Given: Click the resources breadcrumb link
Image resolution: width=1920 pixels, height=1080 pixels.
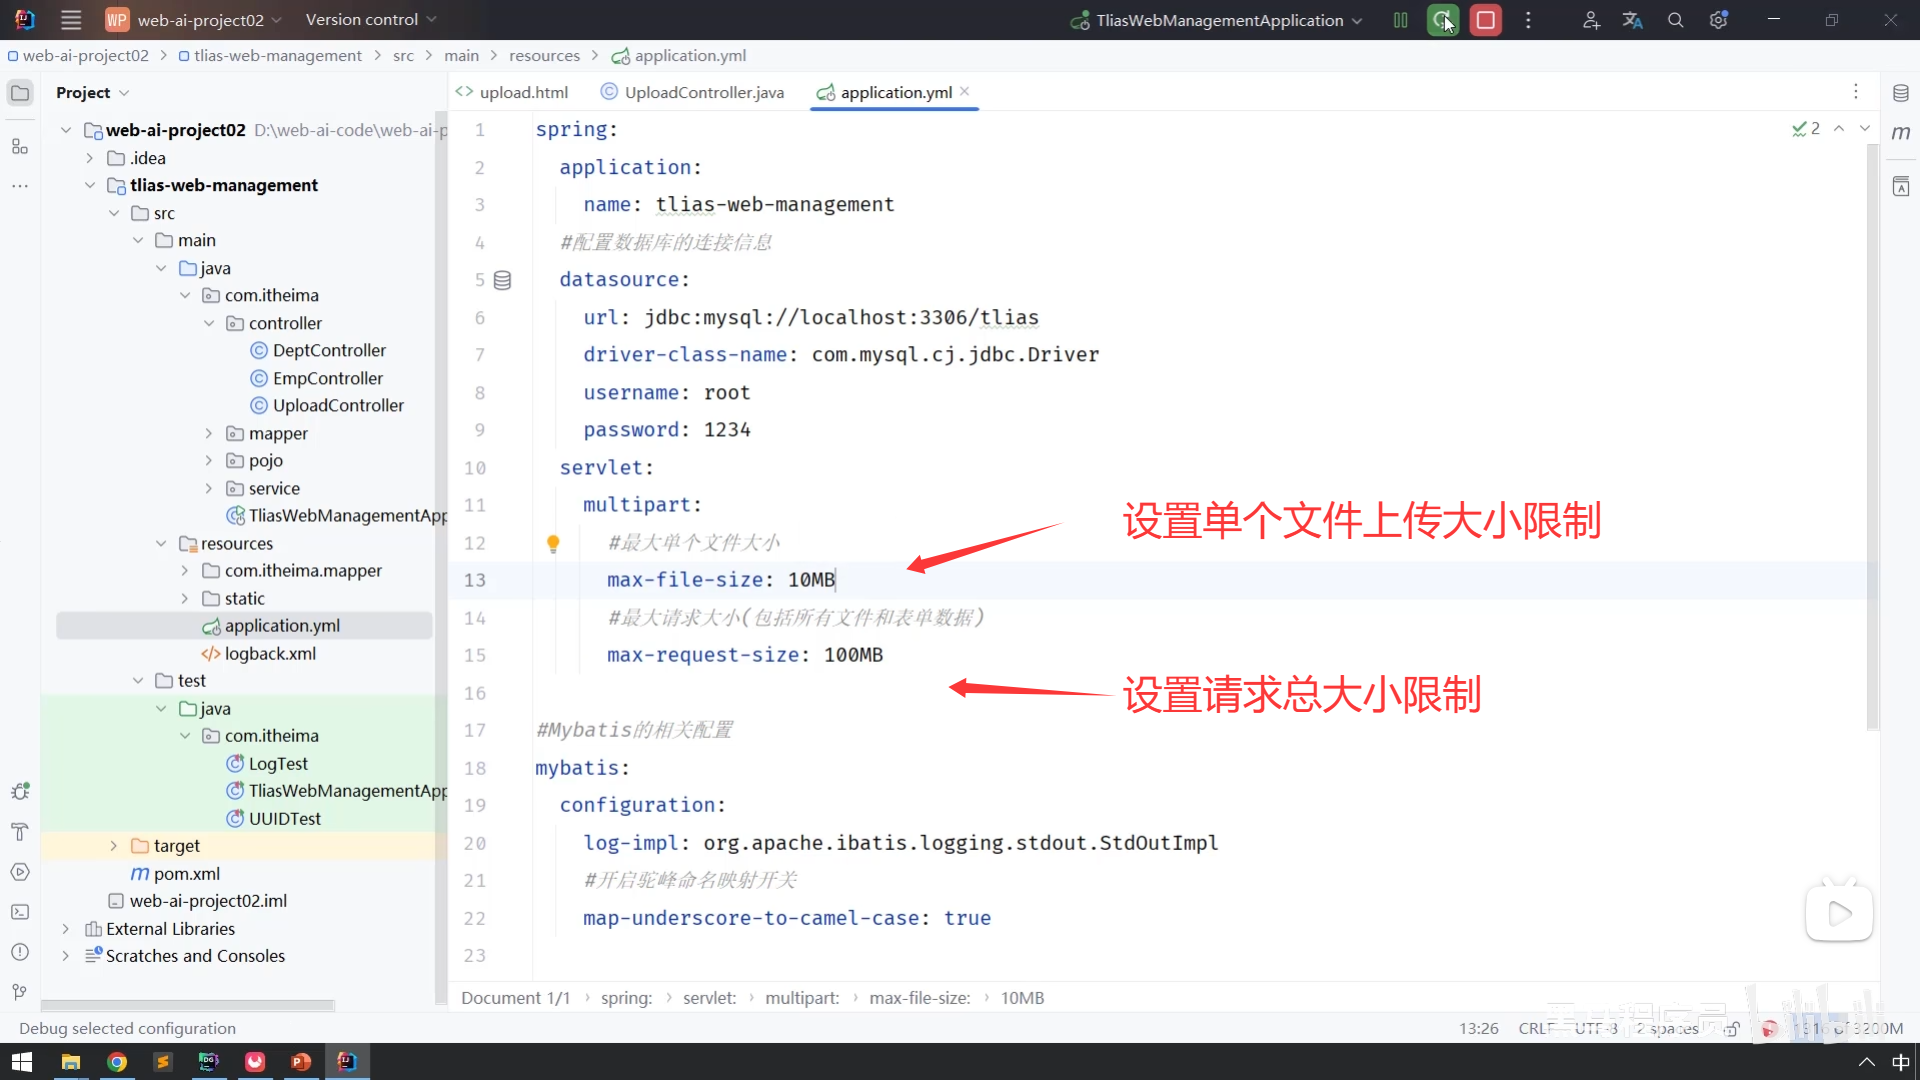Looking at the screenshot, I should click(544, 56).
